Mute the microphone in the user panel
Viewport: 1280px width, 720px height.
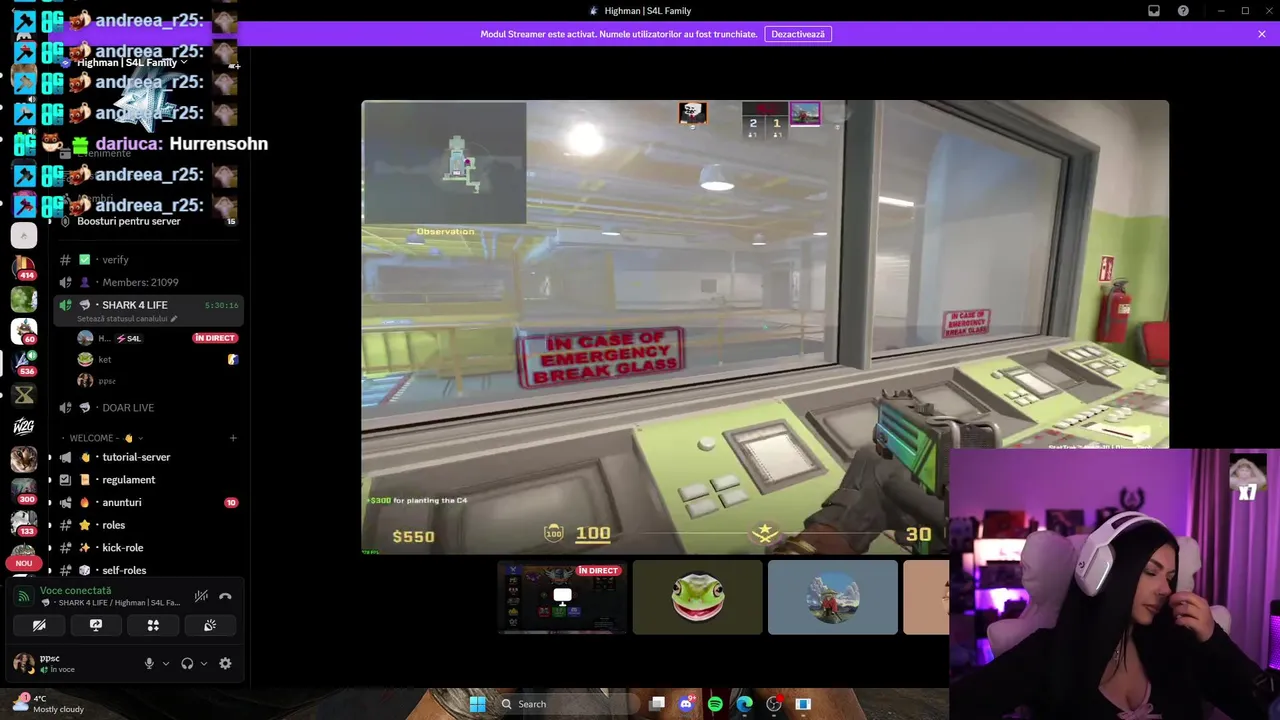pos(149,663)
